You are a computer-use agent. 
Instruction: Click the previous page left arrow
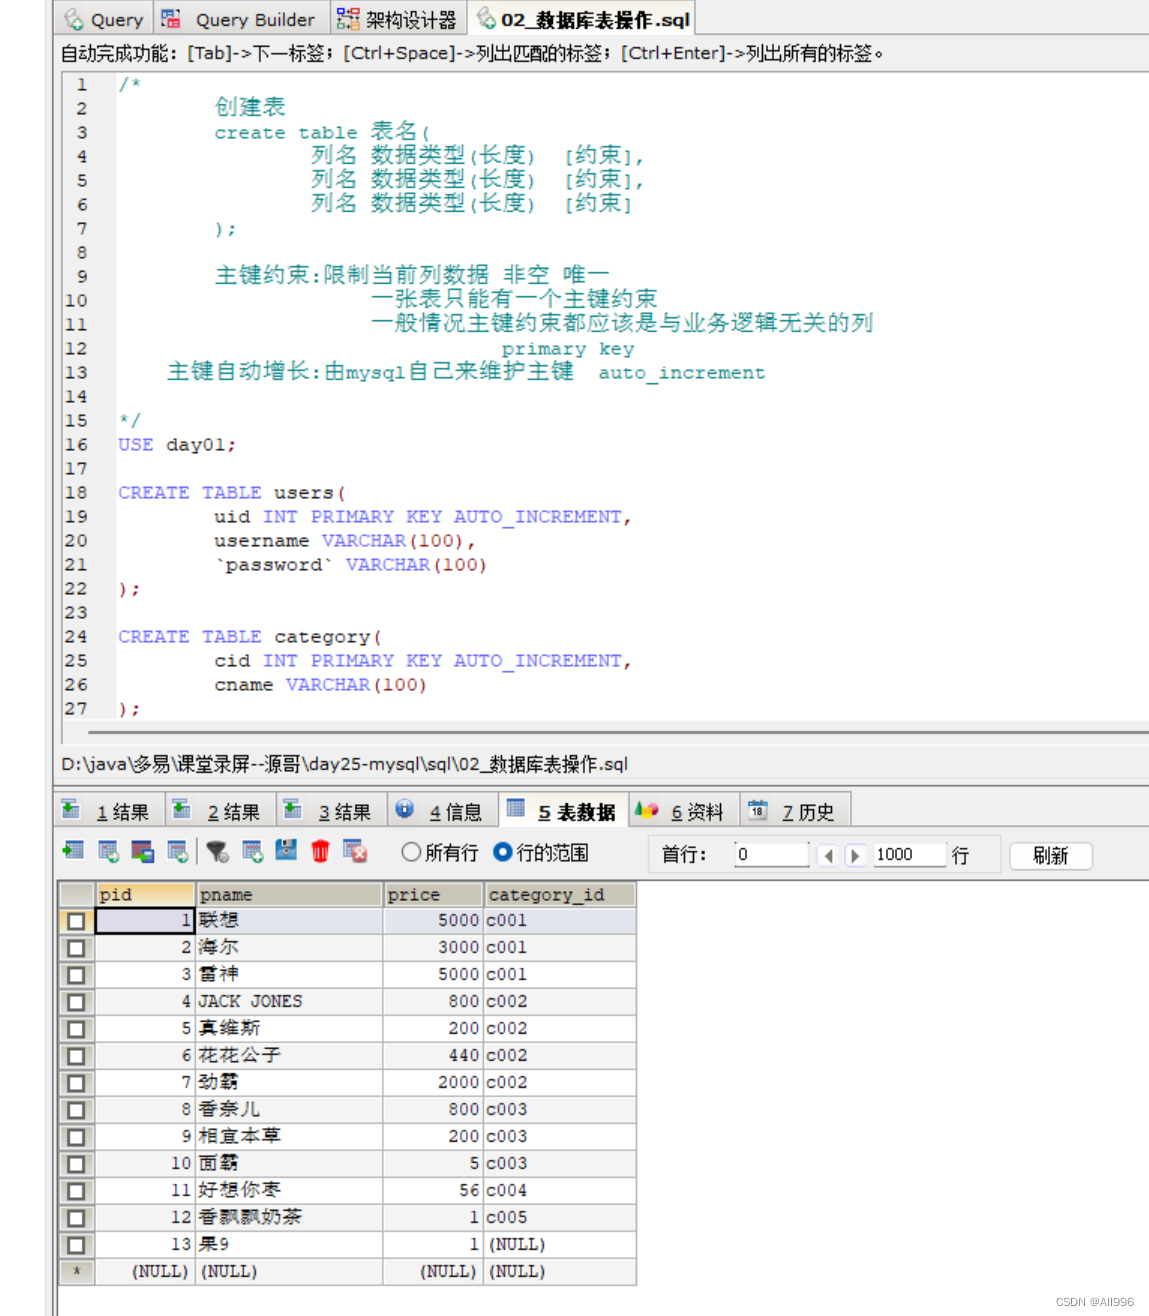tap(828, 855)
